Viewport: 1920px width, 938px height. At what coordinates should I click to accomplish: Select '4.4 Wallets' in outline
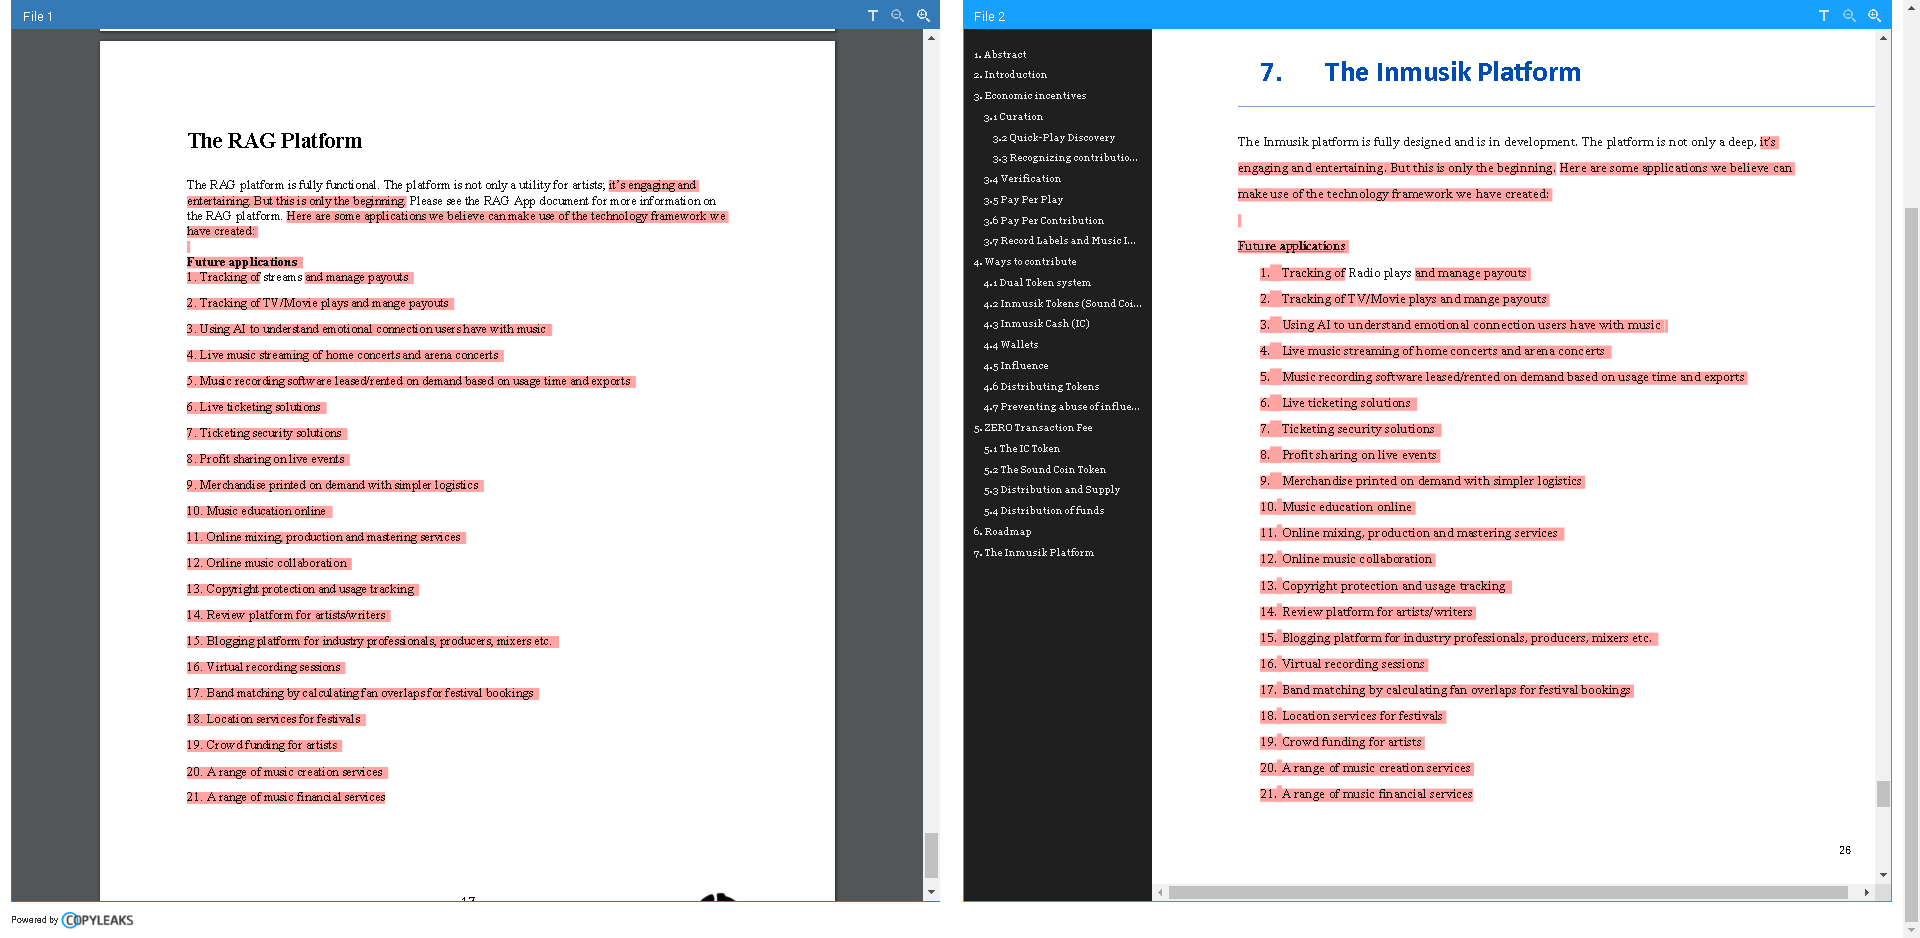[1011, 345]
